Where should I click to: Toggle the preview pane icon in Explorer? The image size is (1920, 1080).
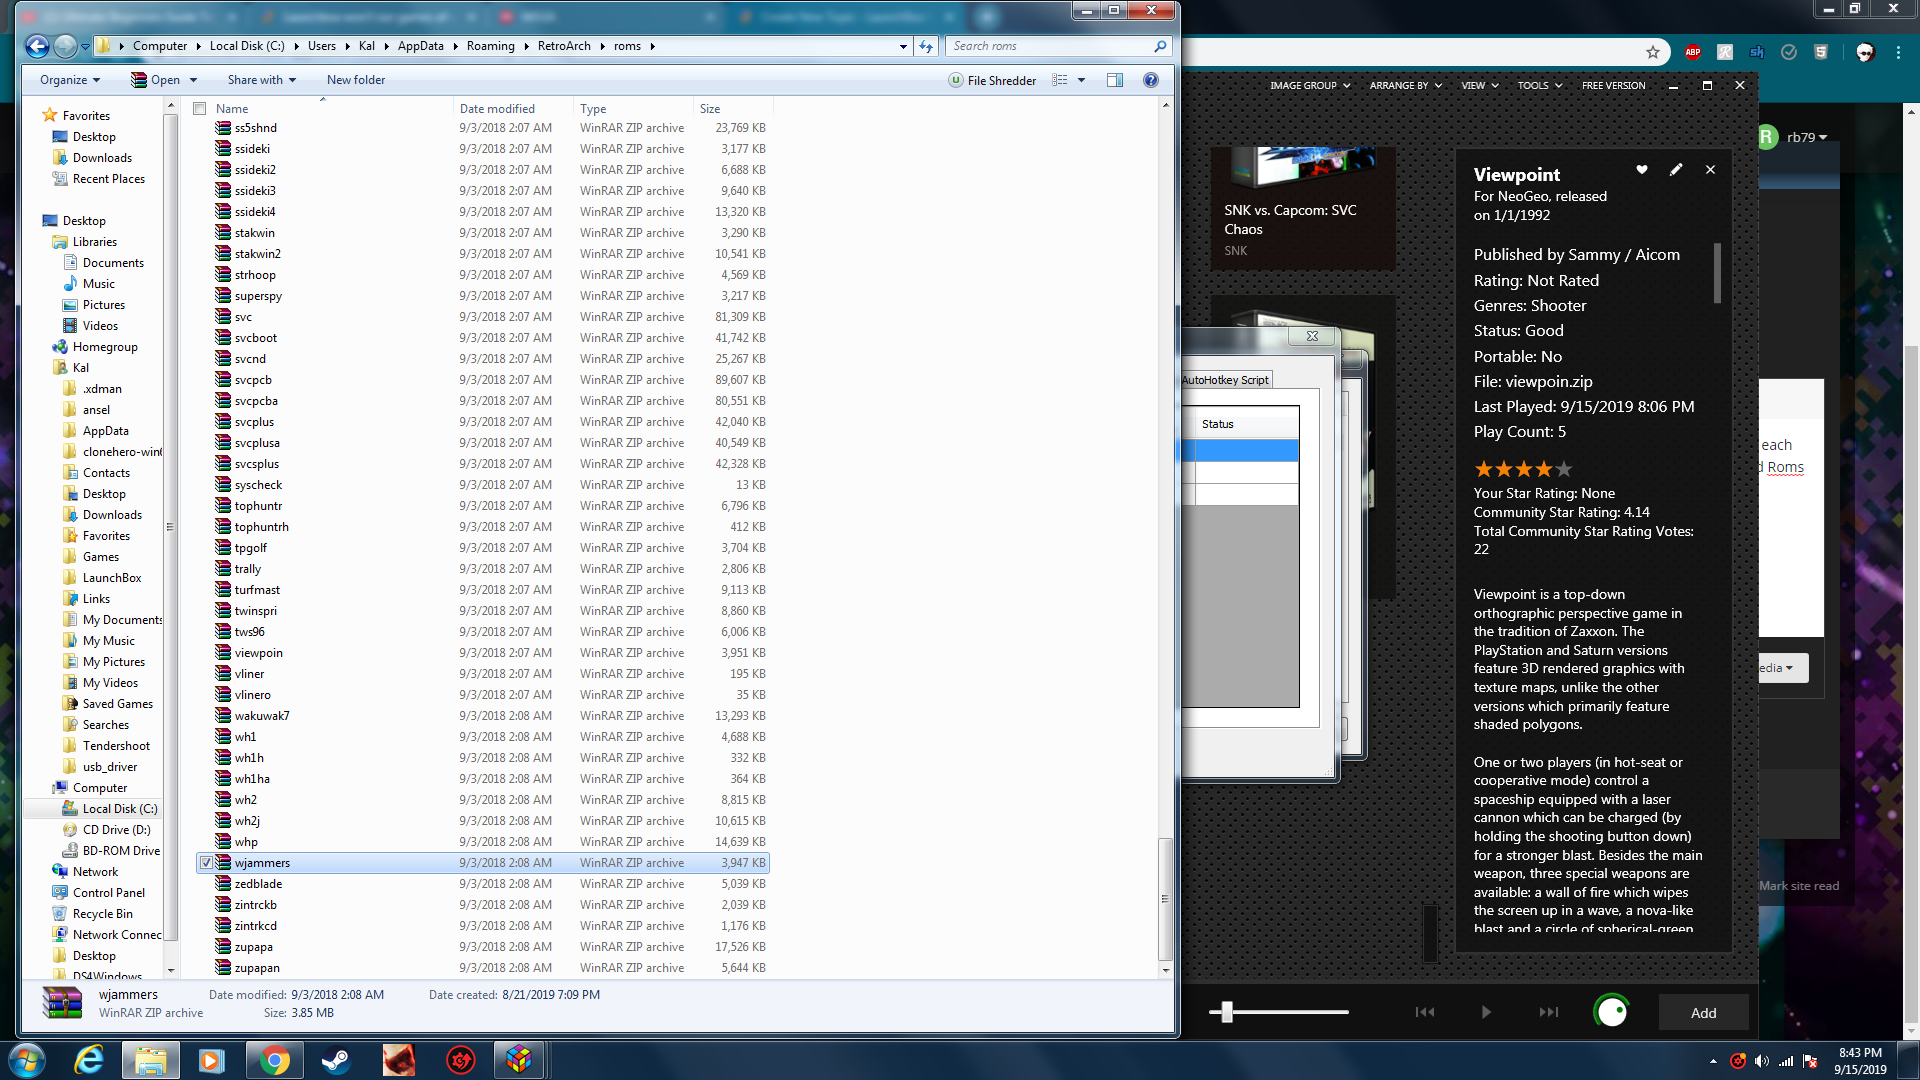tap(1115, 80)
